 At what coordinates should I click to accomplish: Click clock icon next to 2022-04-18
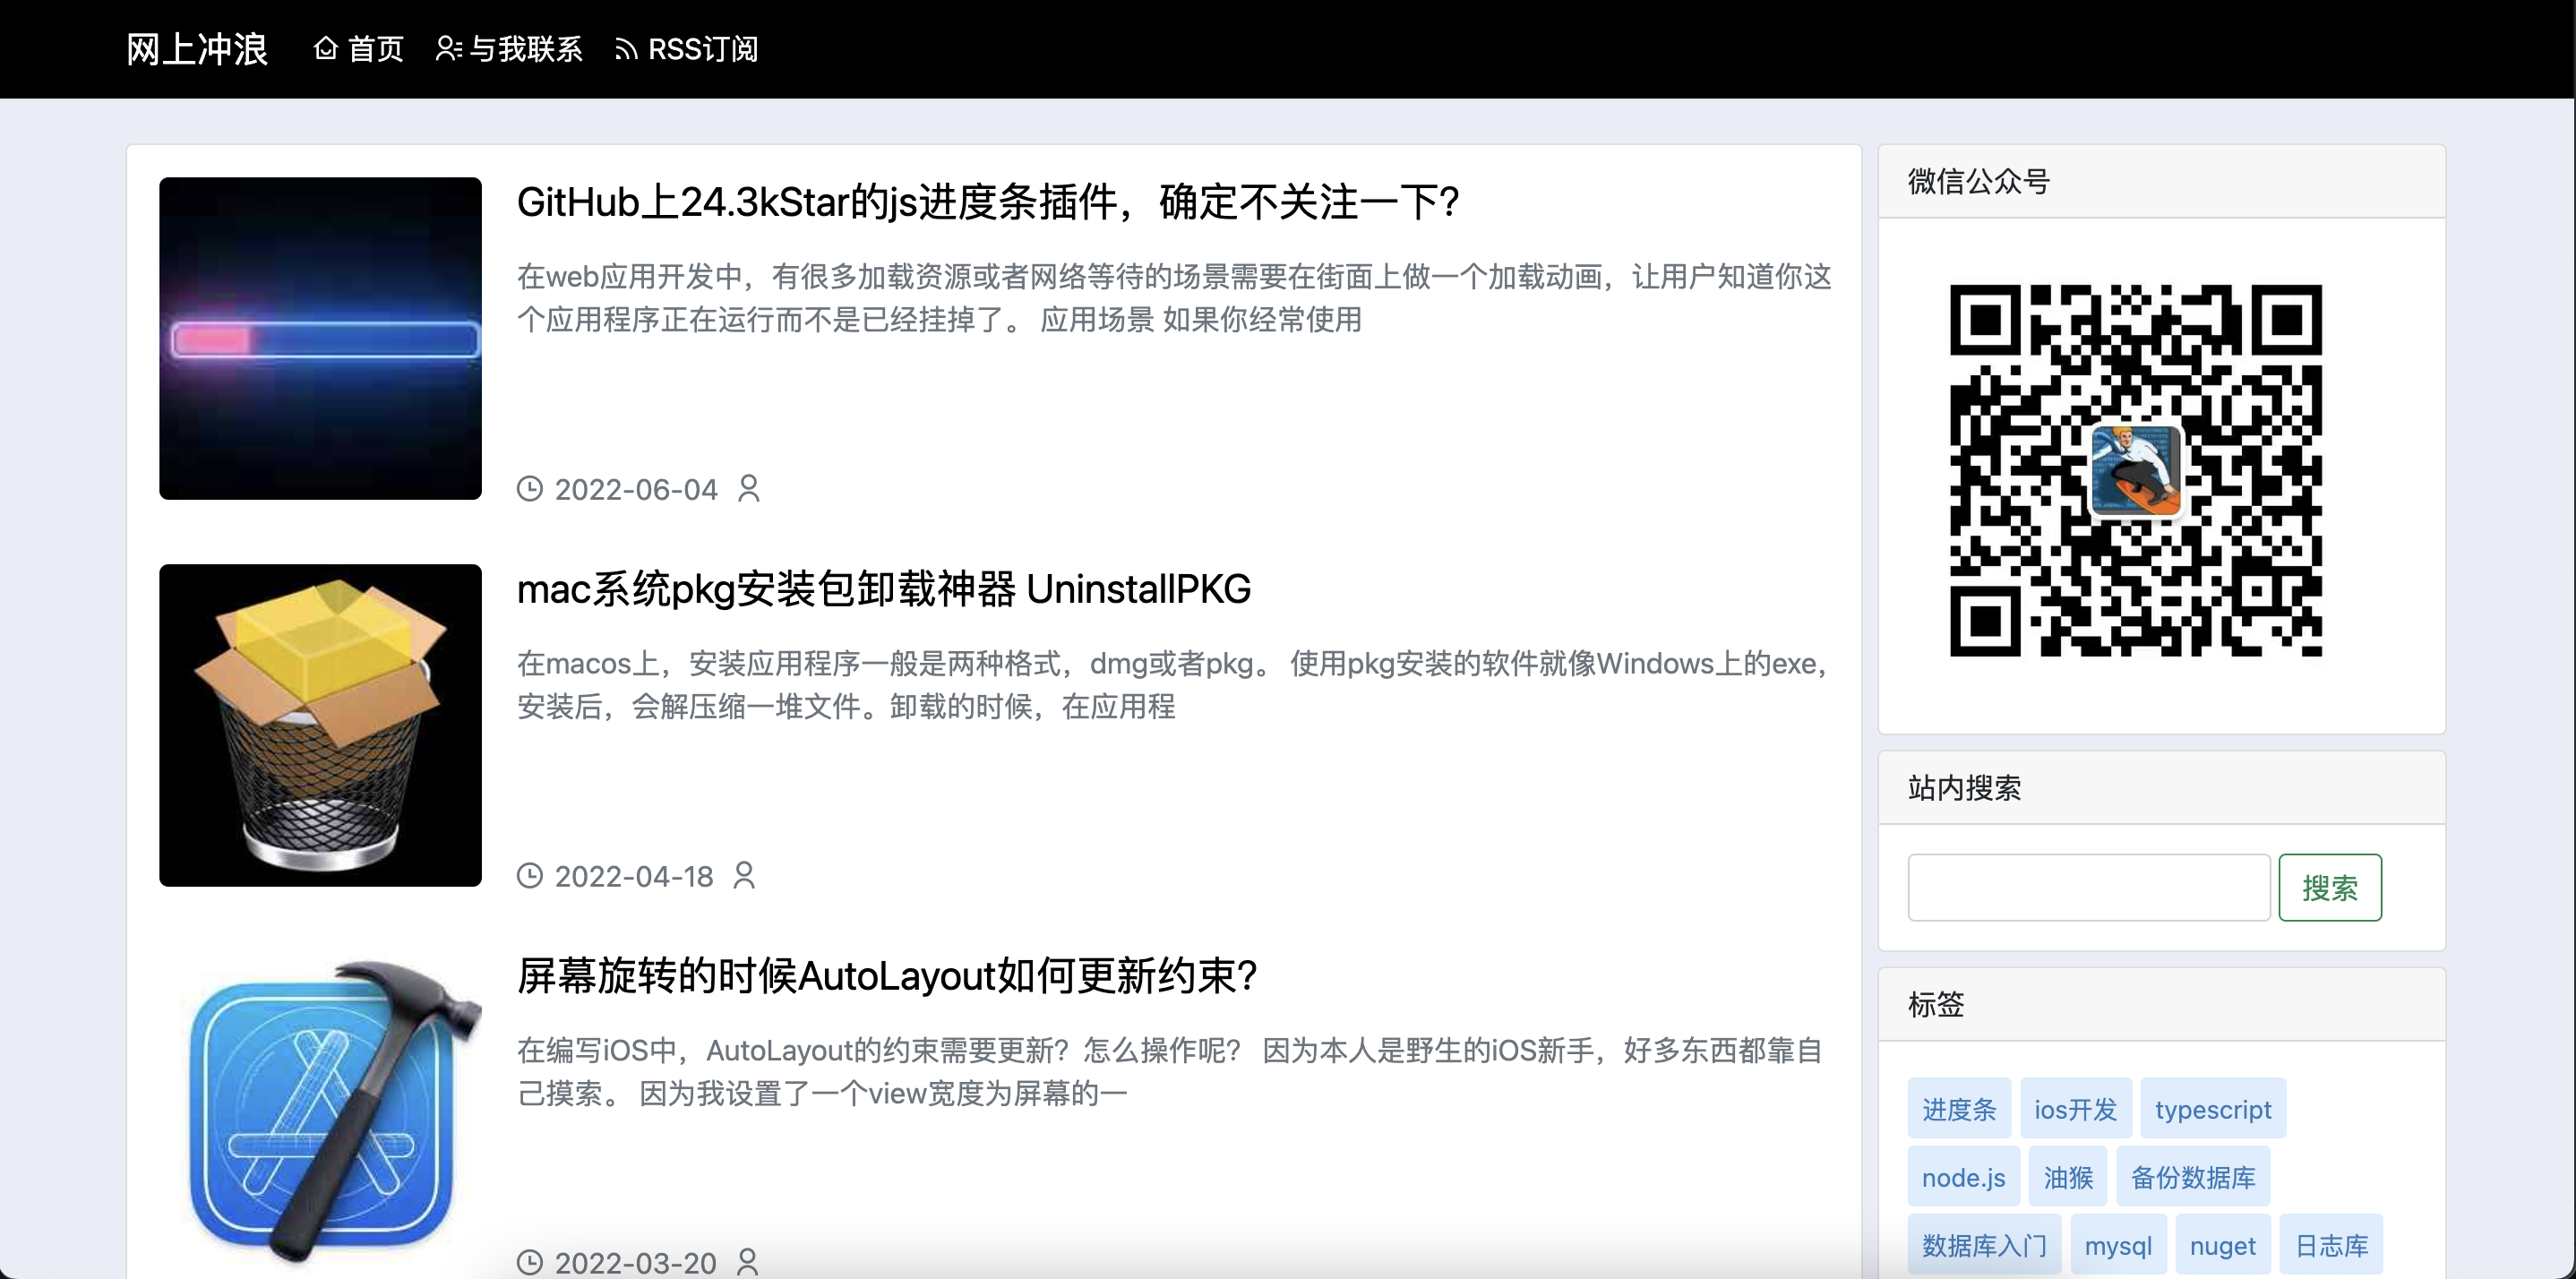[529, 876]
